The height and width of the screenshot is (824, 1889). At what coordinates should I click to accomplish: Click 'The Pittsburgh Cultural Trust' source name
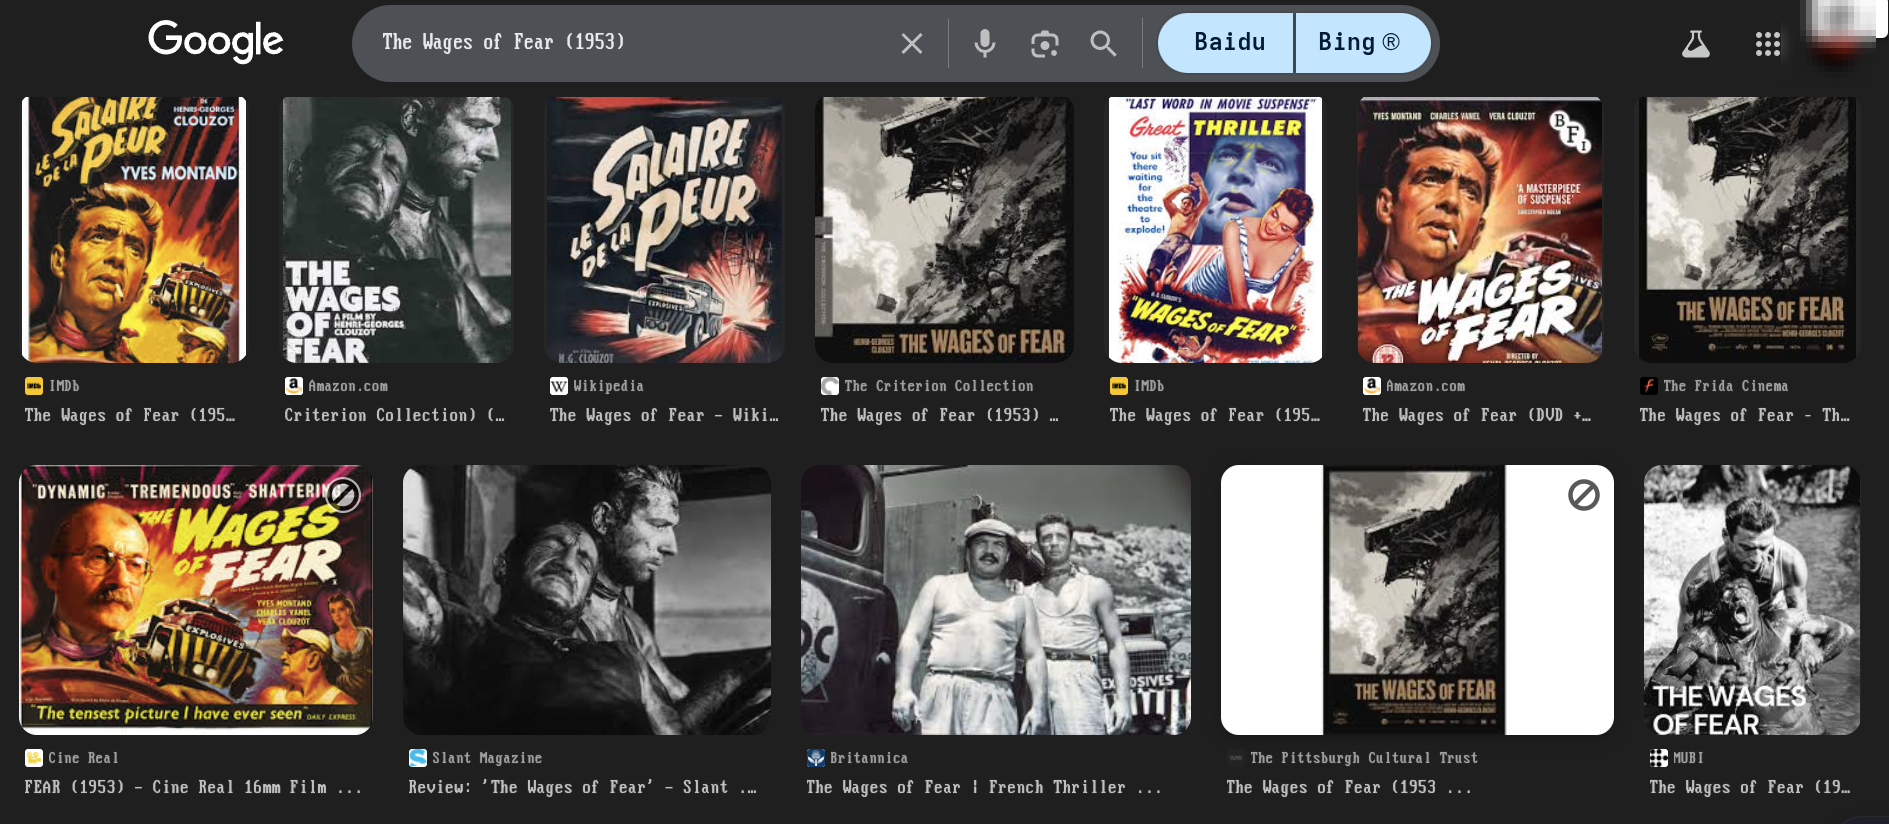(x=1364, y=758)
